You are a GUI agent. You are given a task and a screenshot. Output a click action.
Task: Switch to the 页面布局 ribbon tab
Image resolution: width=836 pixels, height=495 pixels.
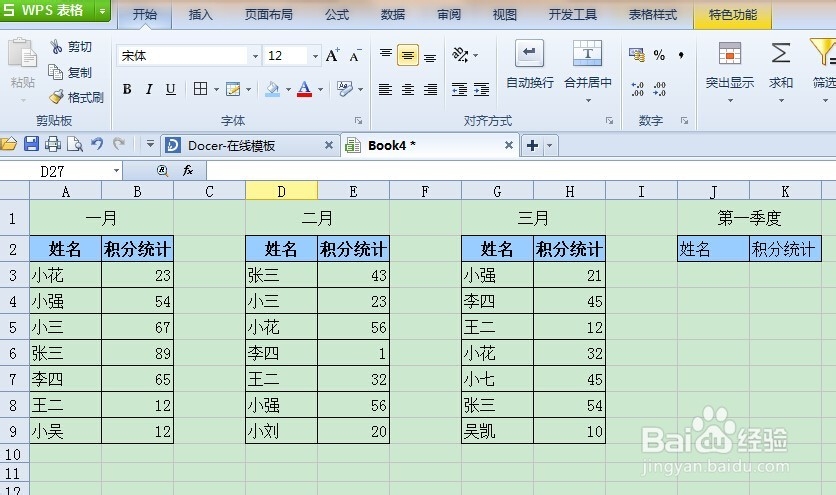(x=269, y=15)
